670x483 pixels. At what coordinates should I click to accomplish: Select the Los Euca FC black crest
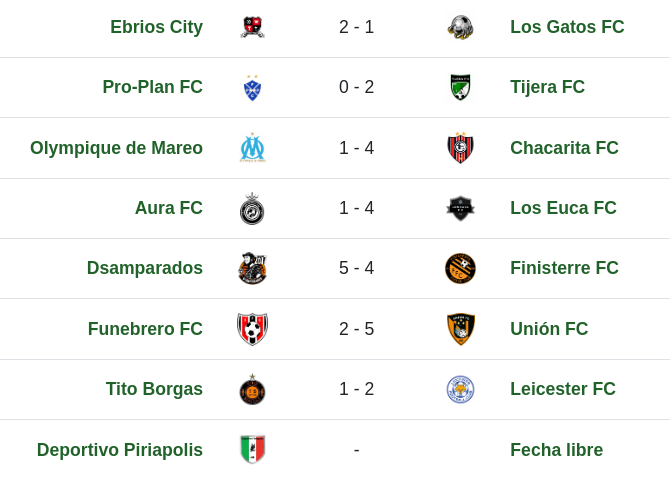[x=461, y=208]
